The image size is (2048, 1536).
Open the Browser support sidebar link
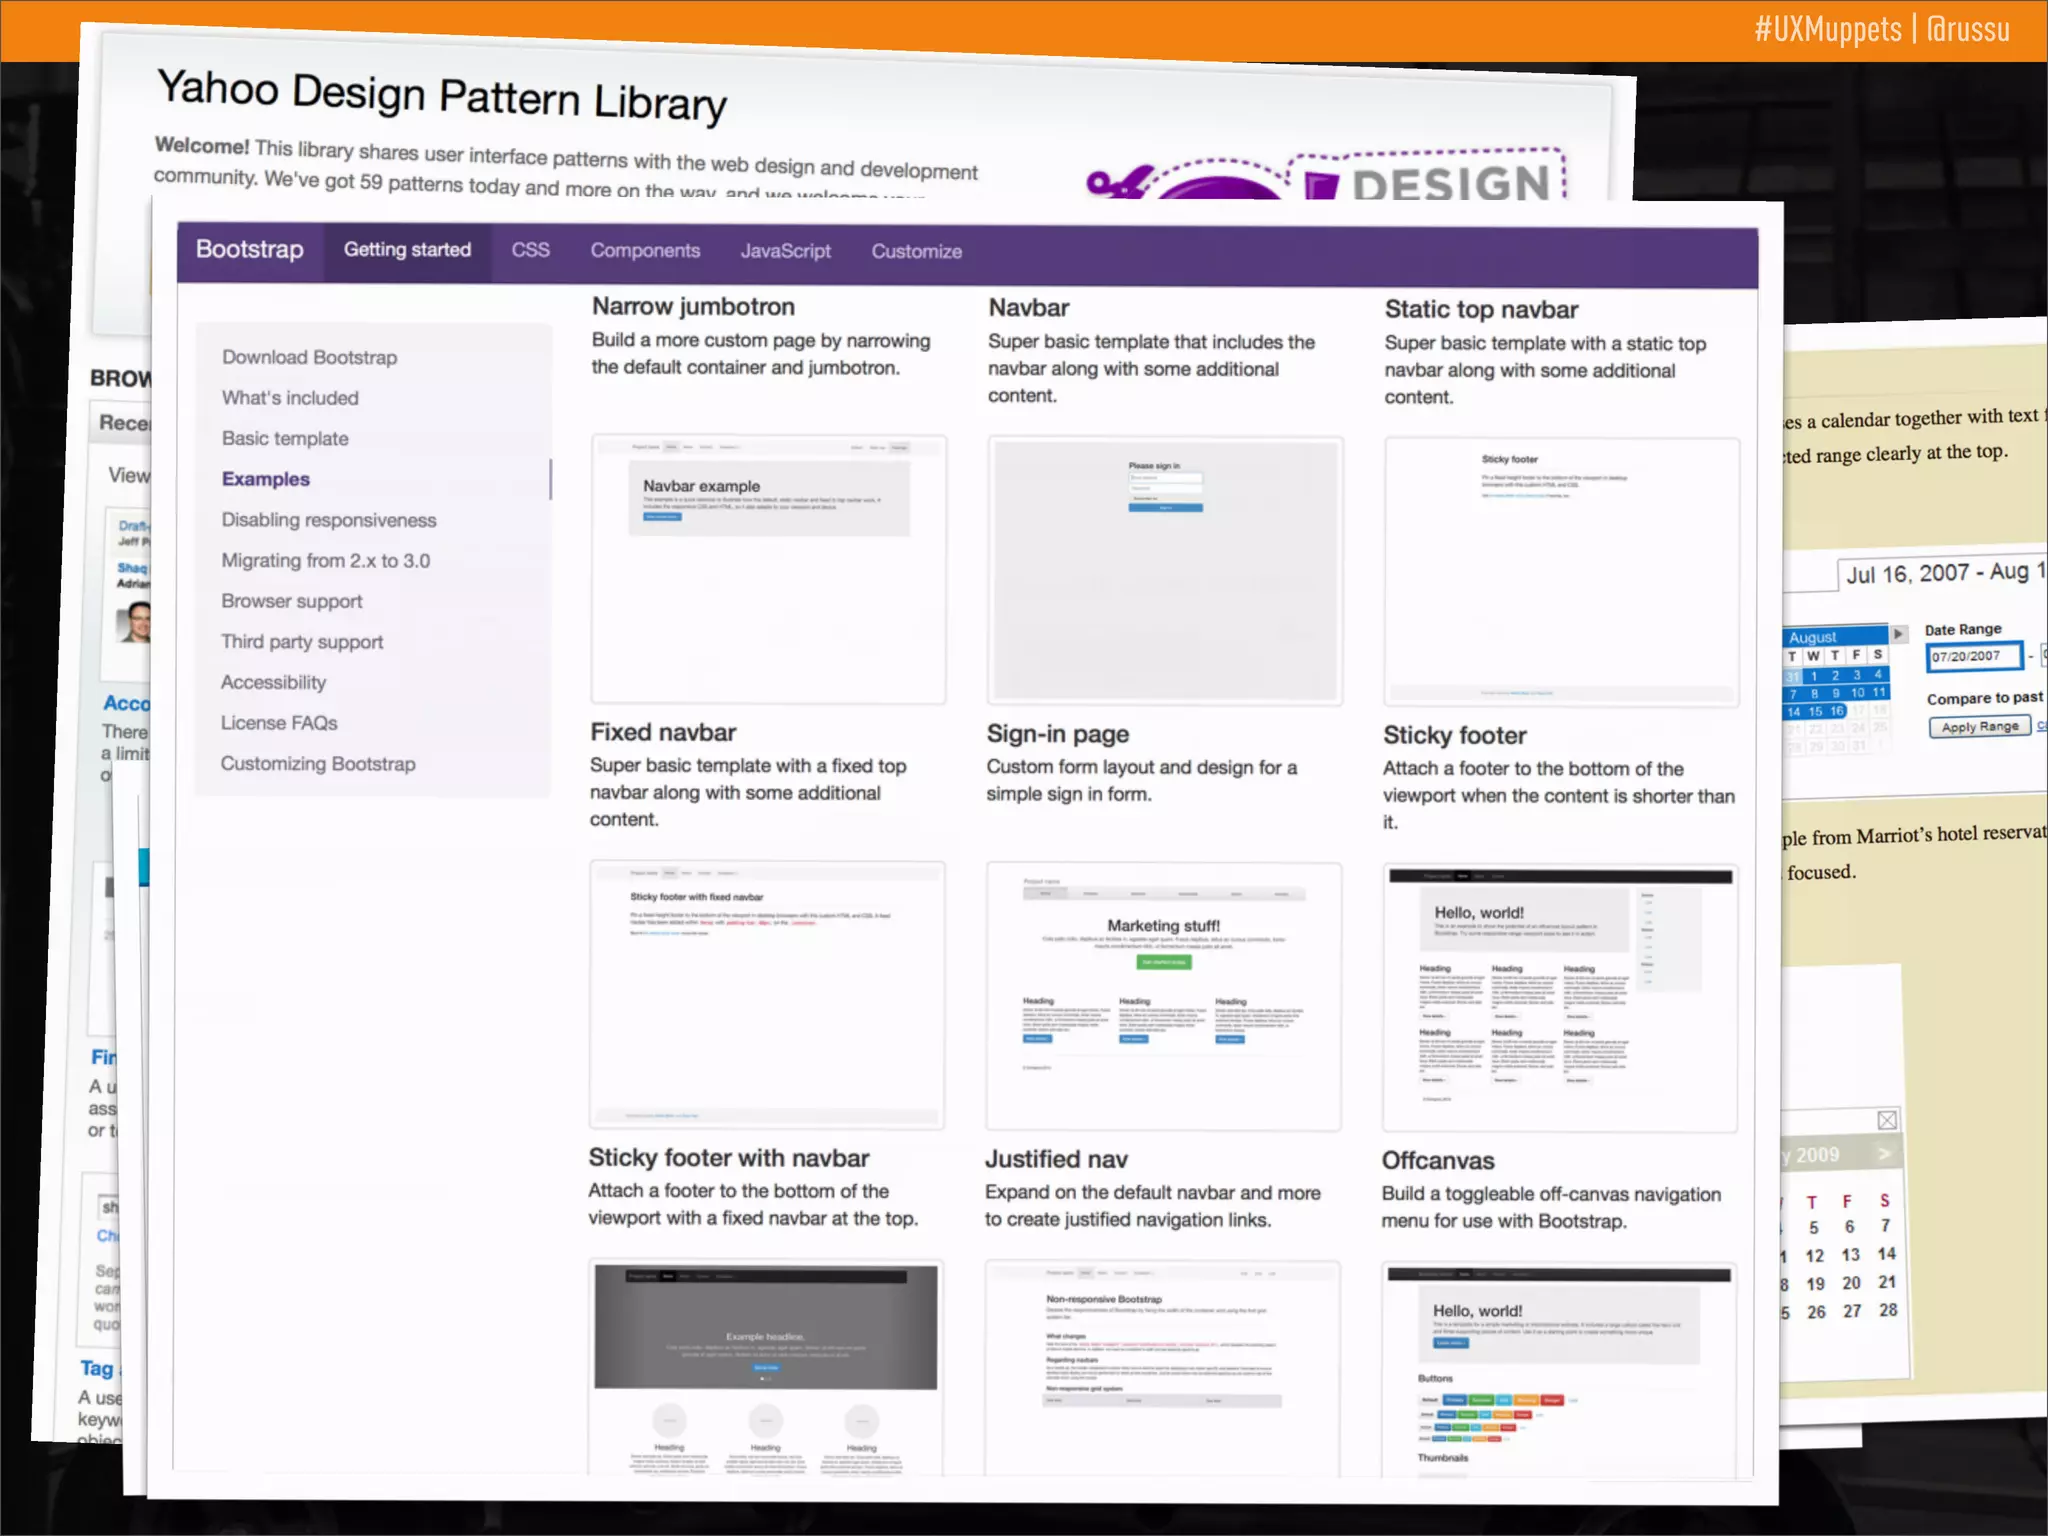[292, 601]
